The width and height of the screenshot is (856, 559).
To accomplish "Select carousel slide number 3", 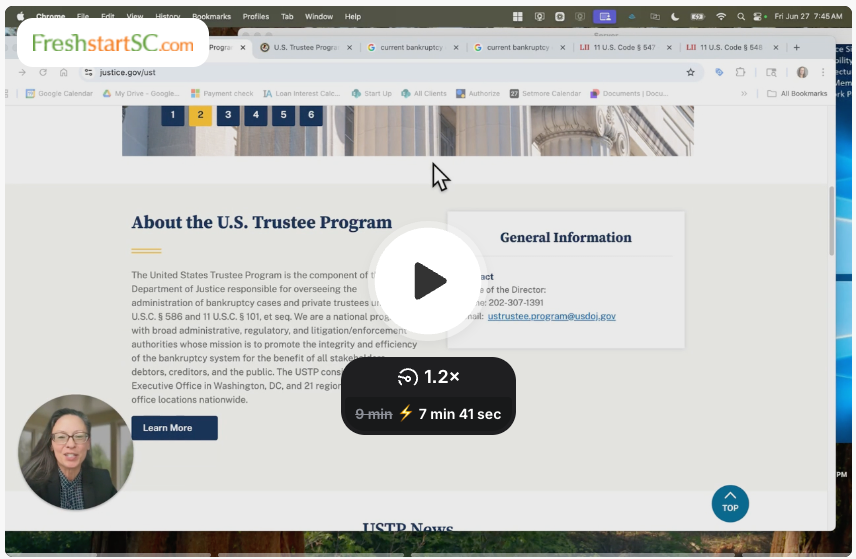I will pos(228,115).
